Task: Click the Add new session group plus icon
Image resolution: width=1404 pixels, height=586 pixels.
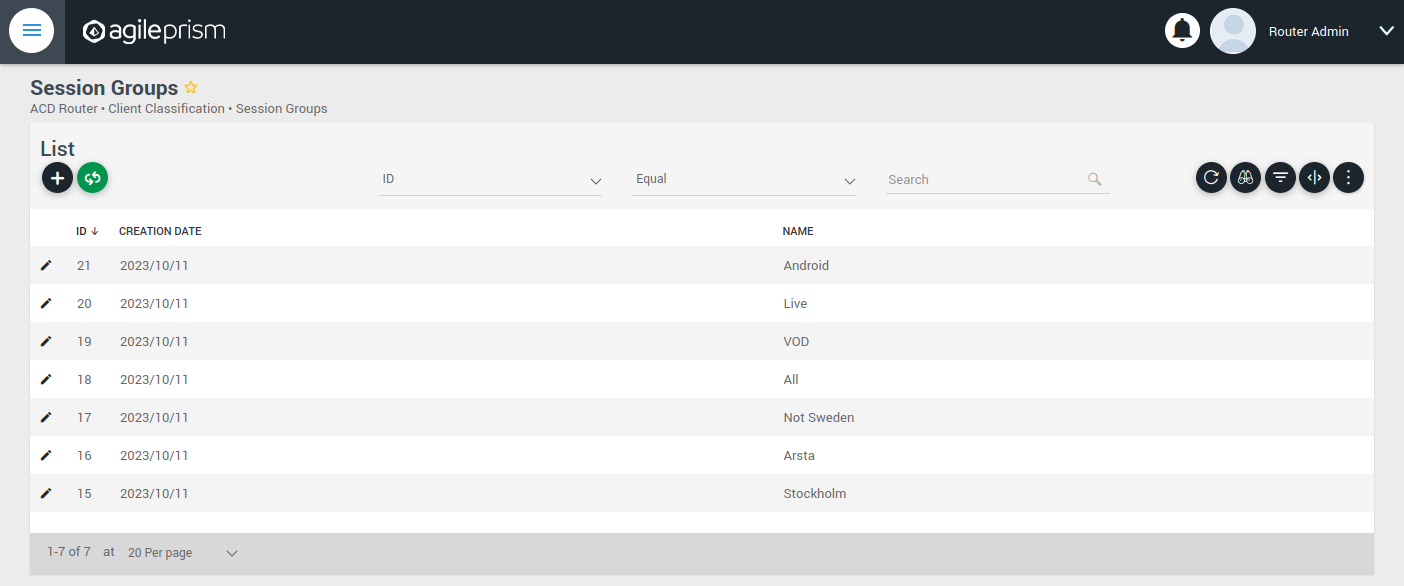Action: (x=57, y=177)
